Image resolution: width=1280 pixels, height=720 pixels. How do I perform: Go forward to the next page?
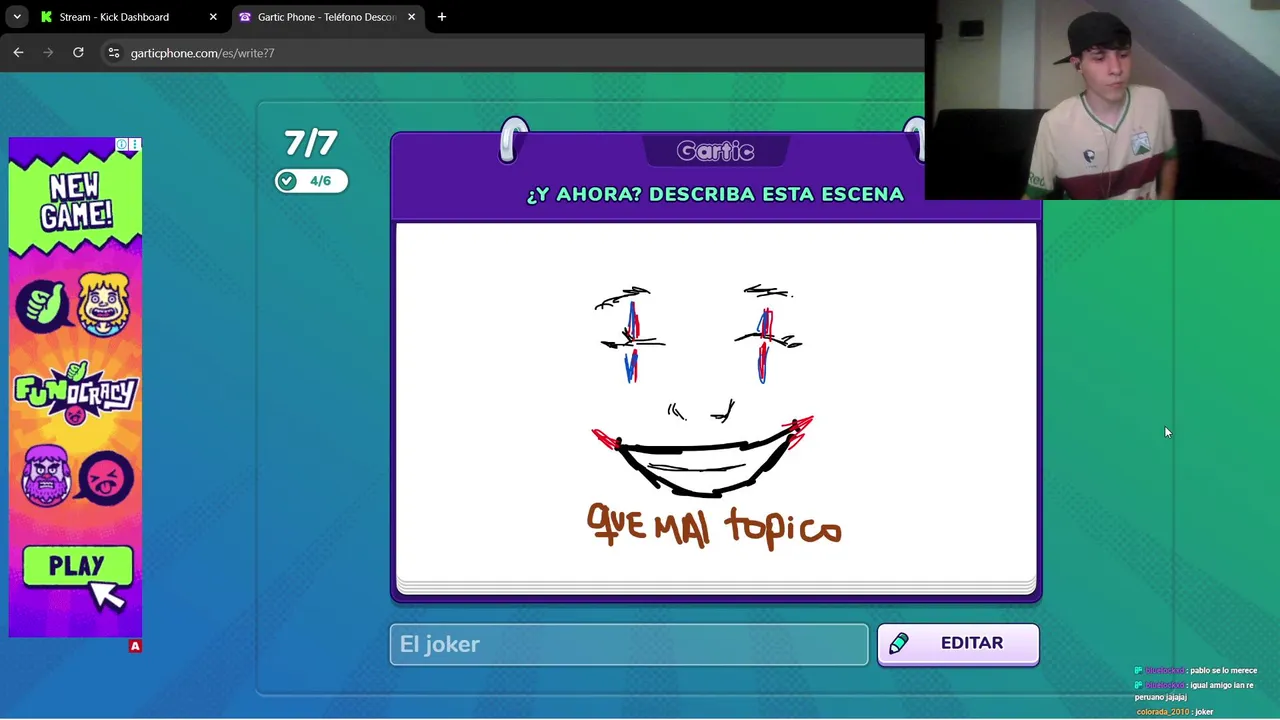pos(48,52)
